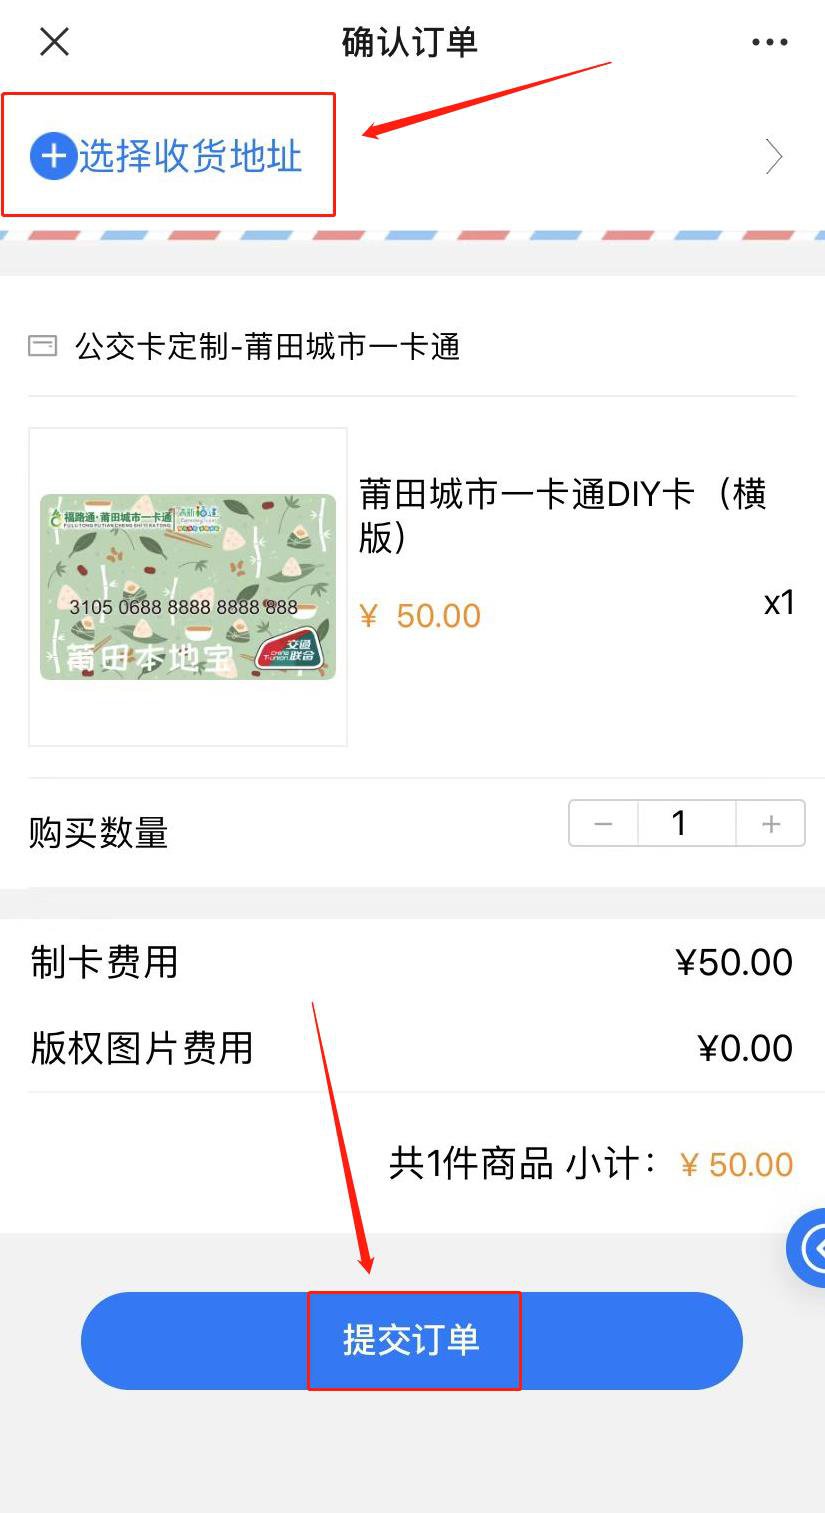This screenshot has height=1513, width=825.
Task: Click the 版权图片费用 amount ¥0.00
Action: coord(745,1048)
